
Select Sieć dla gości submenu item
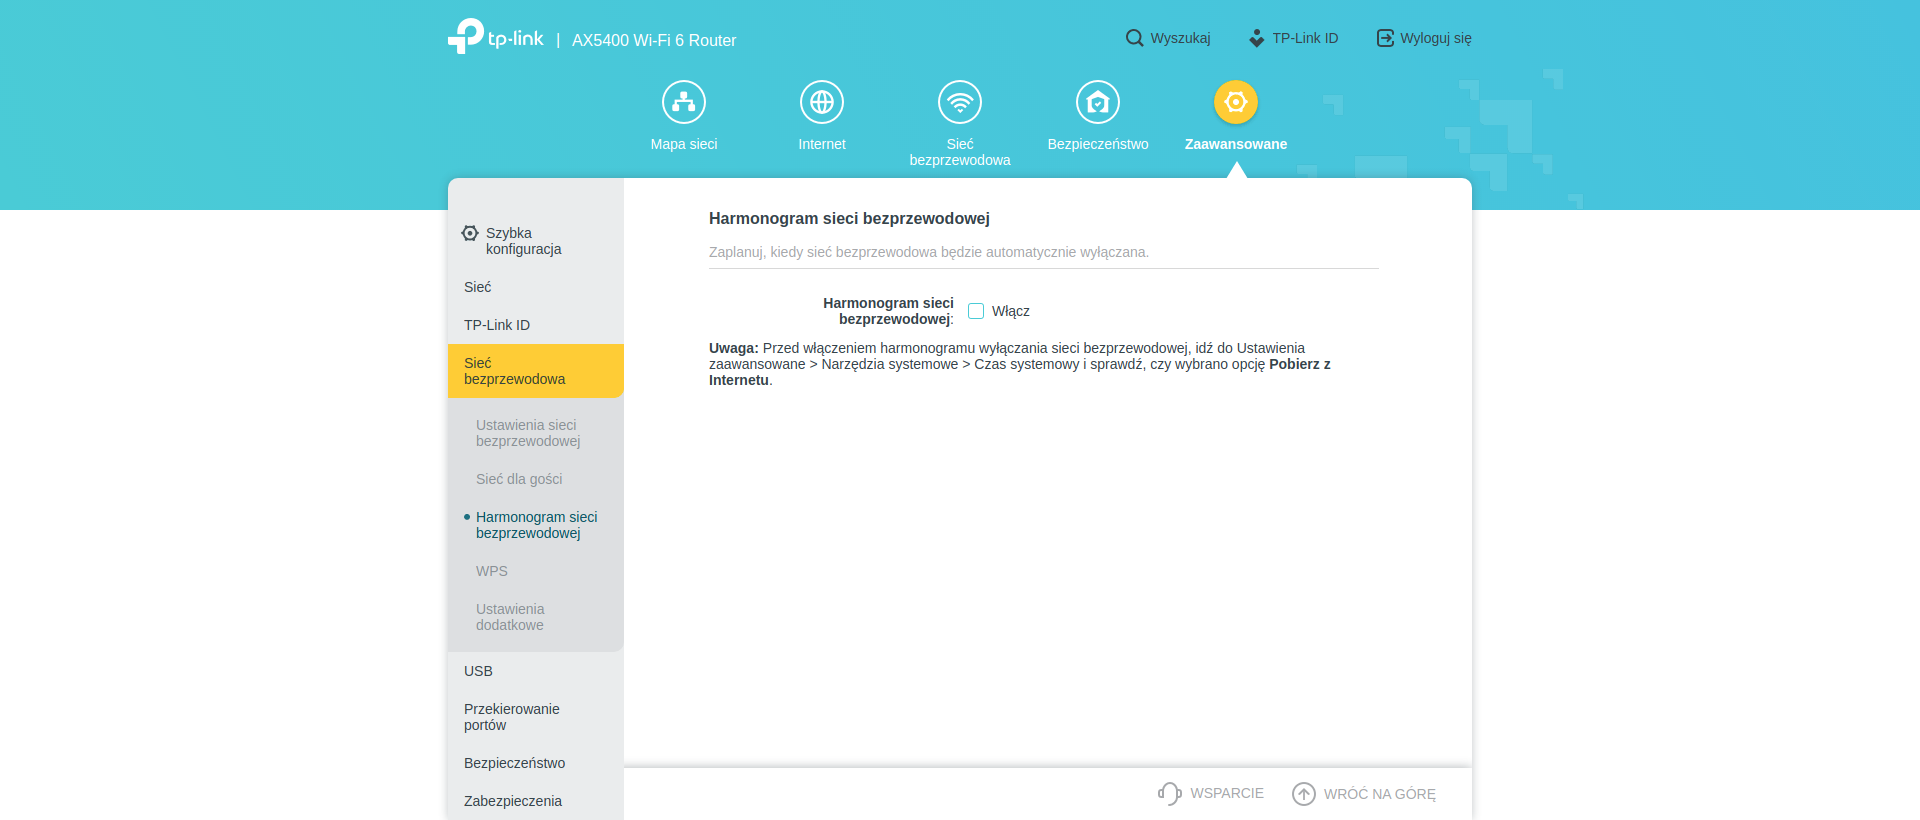[x=519, y=479]
